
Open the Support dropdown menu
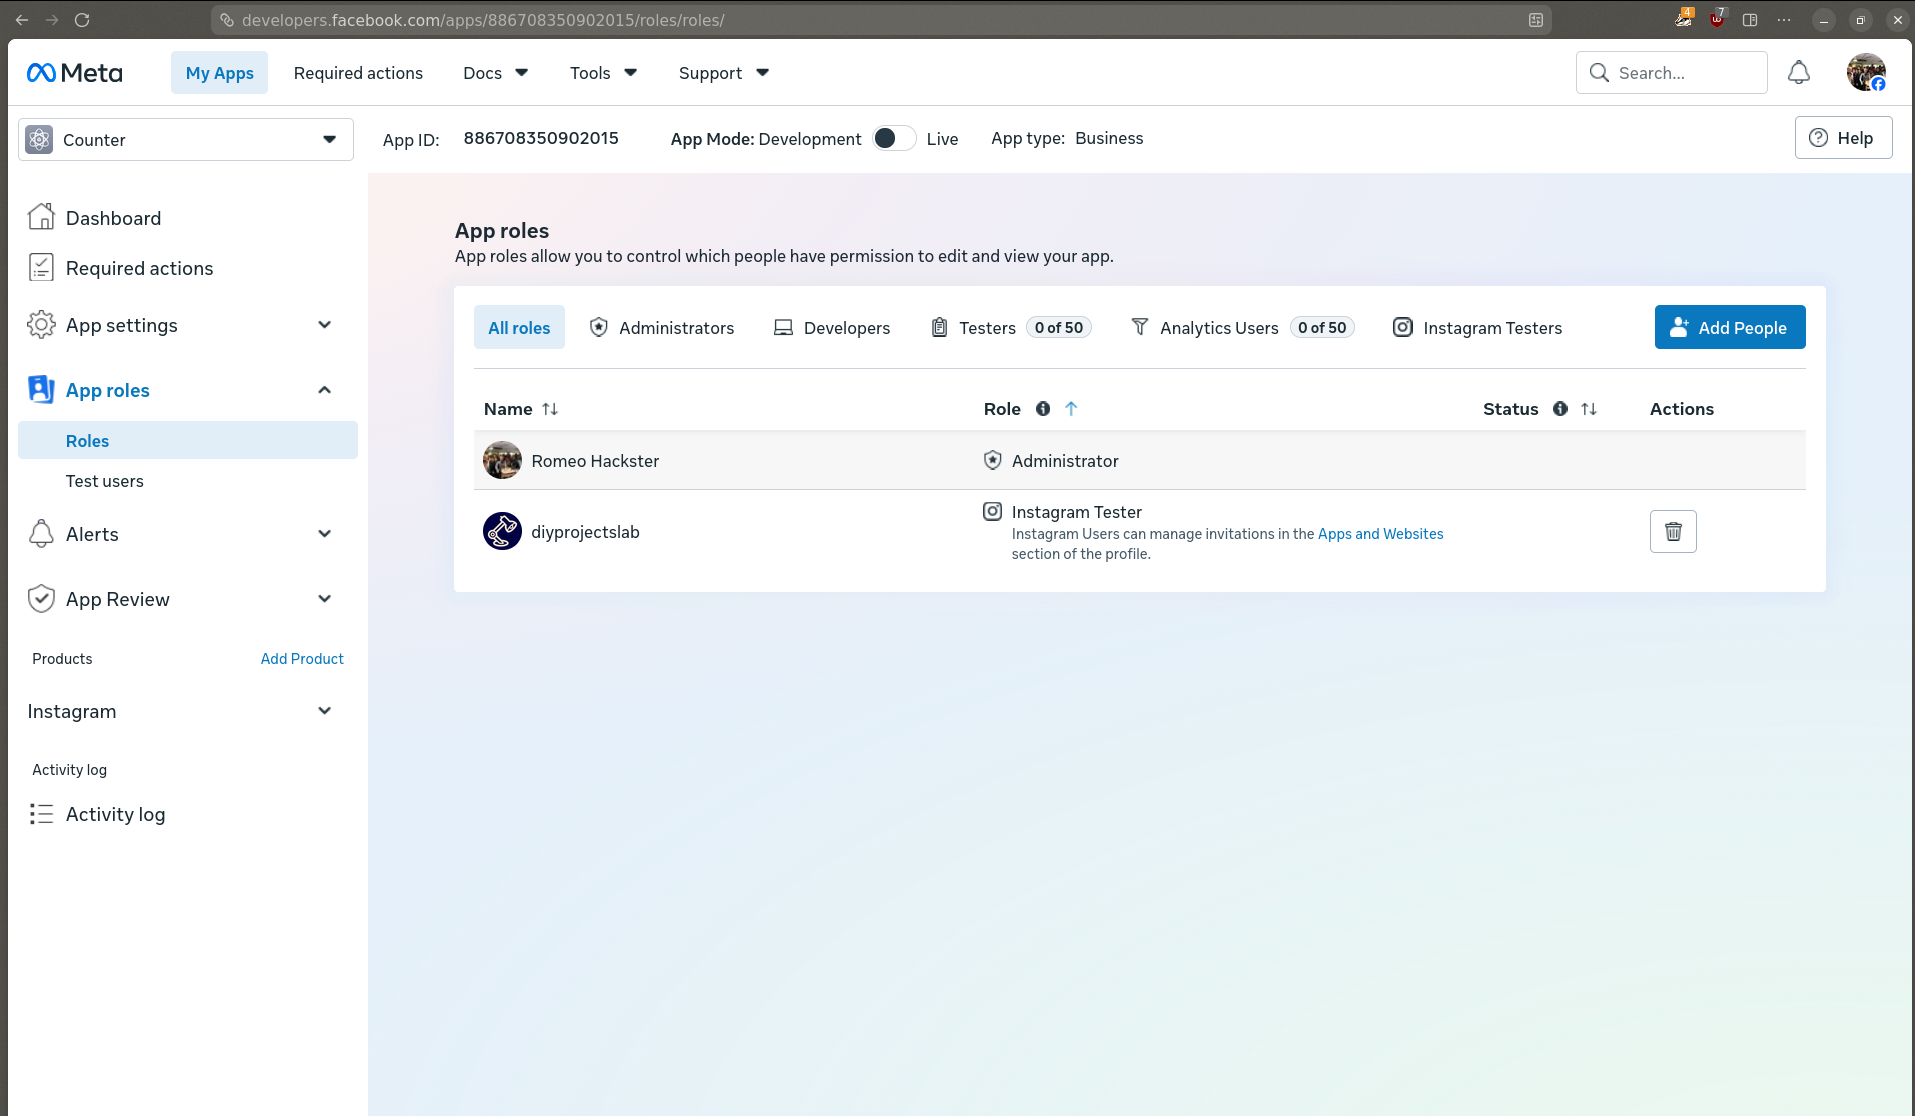pyautogui.click(x=723, y=73)
